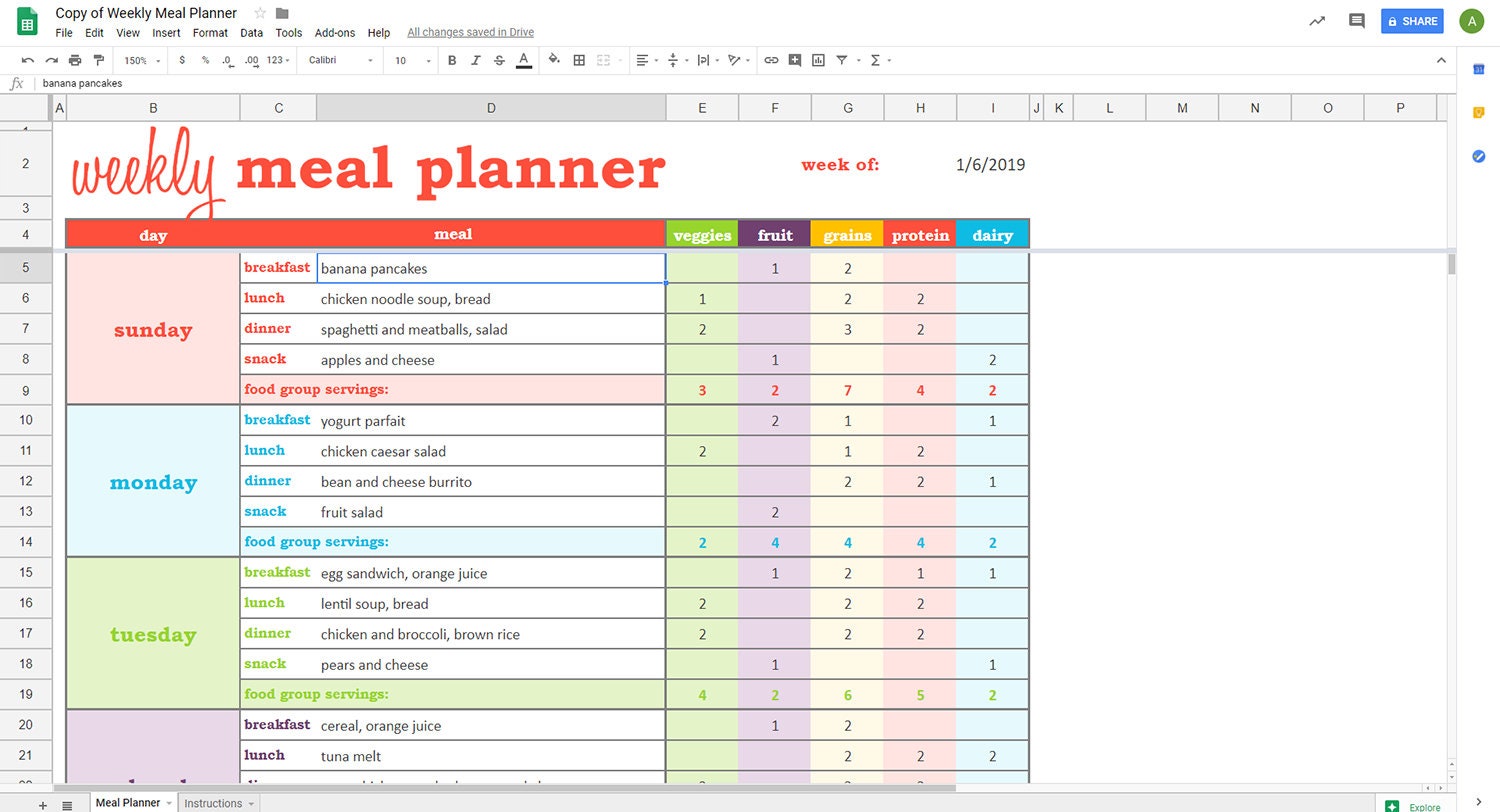Select the Paint format tool
Screen dimensions: 1500x812
pyautogui.click(x=99, y=60)
